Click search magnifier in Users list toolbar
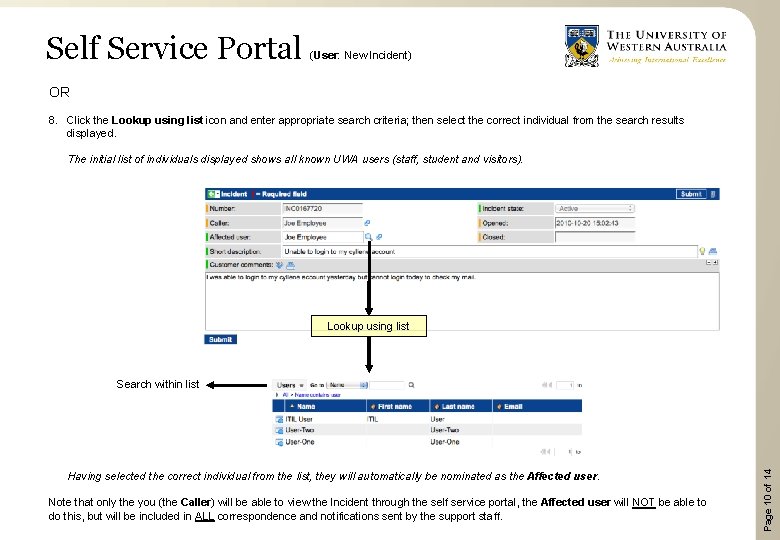Viewport: 780px width, 540px height. pos(411,385)
